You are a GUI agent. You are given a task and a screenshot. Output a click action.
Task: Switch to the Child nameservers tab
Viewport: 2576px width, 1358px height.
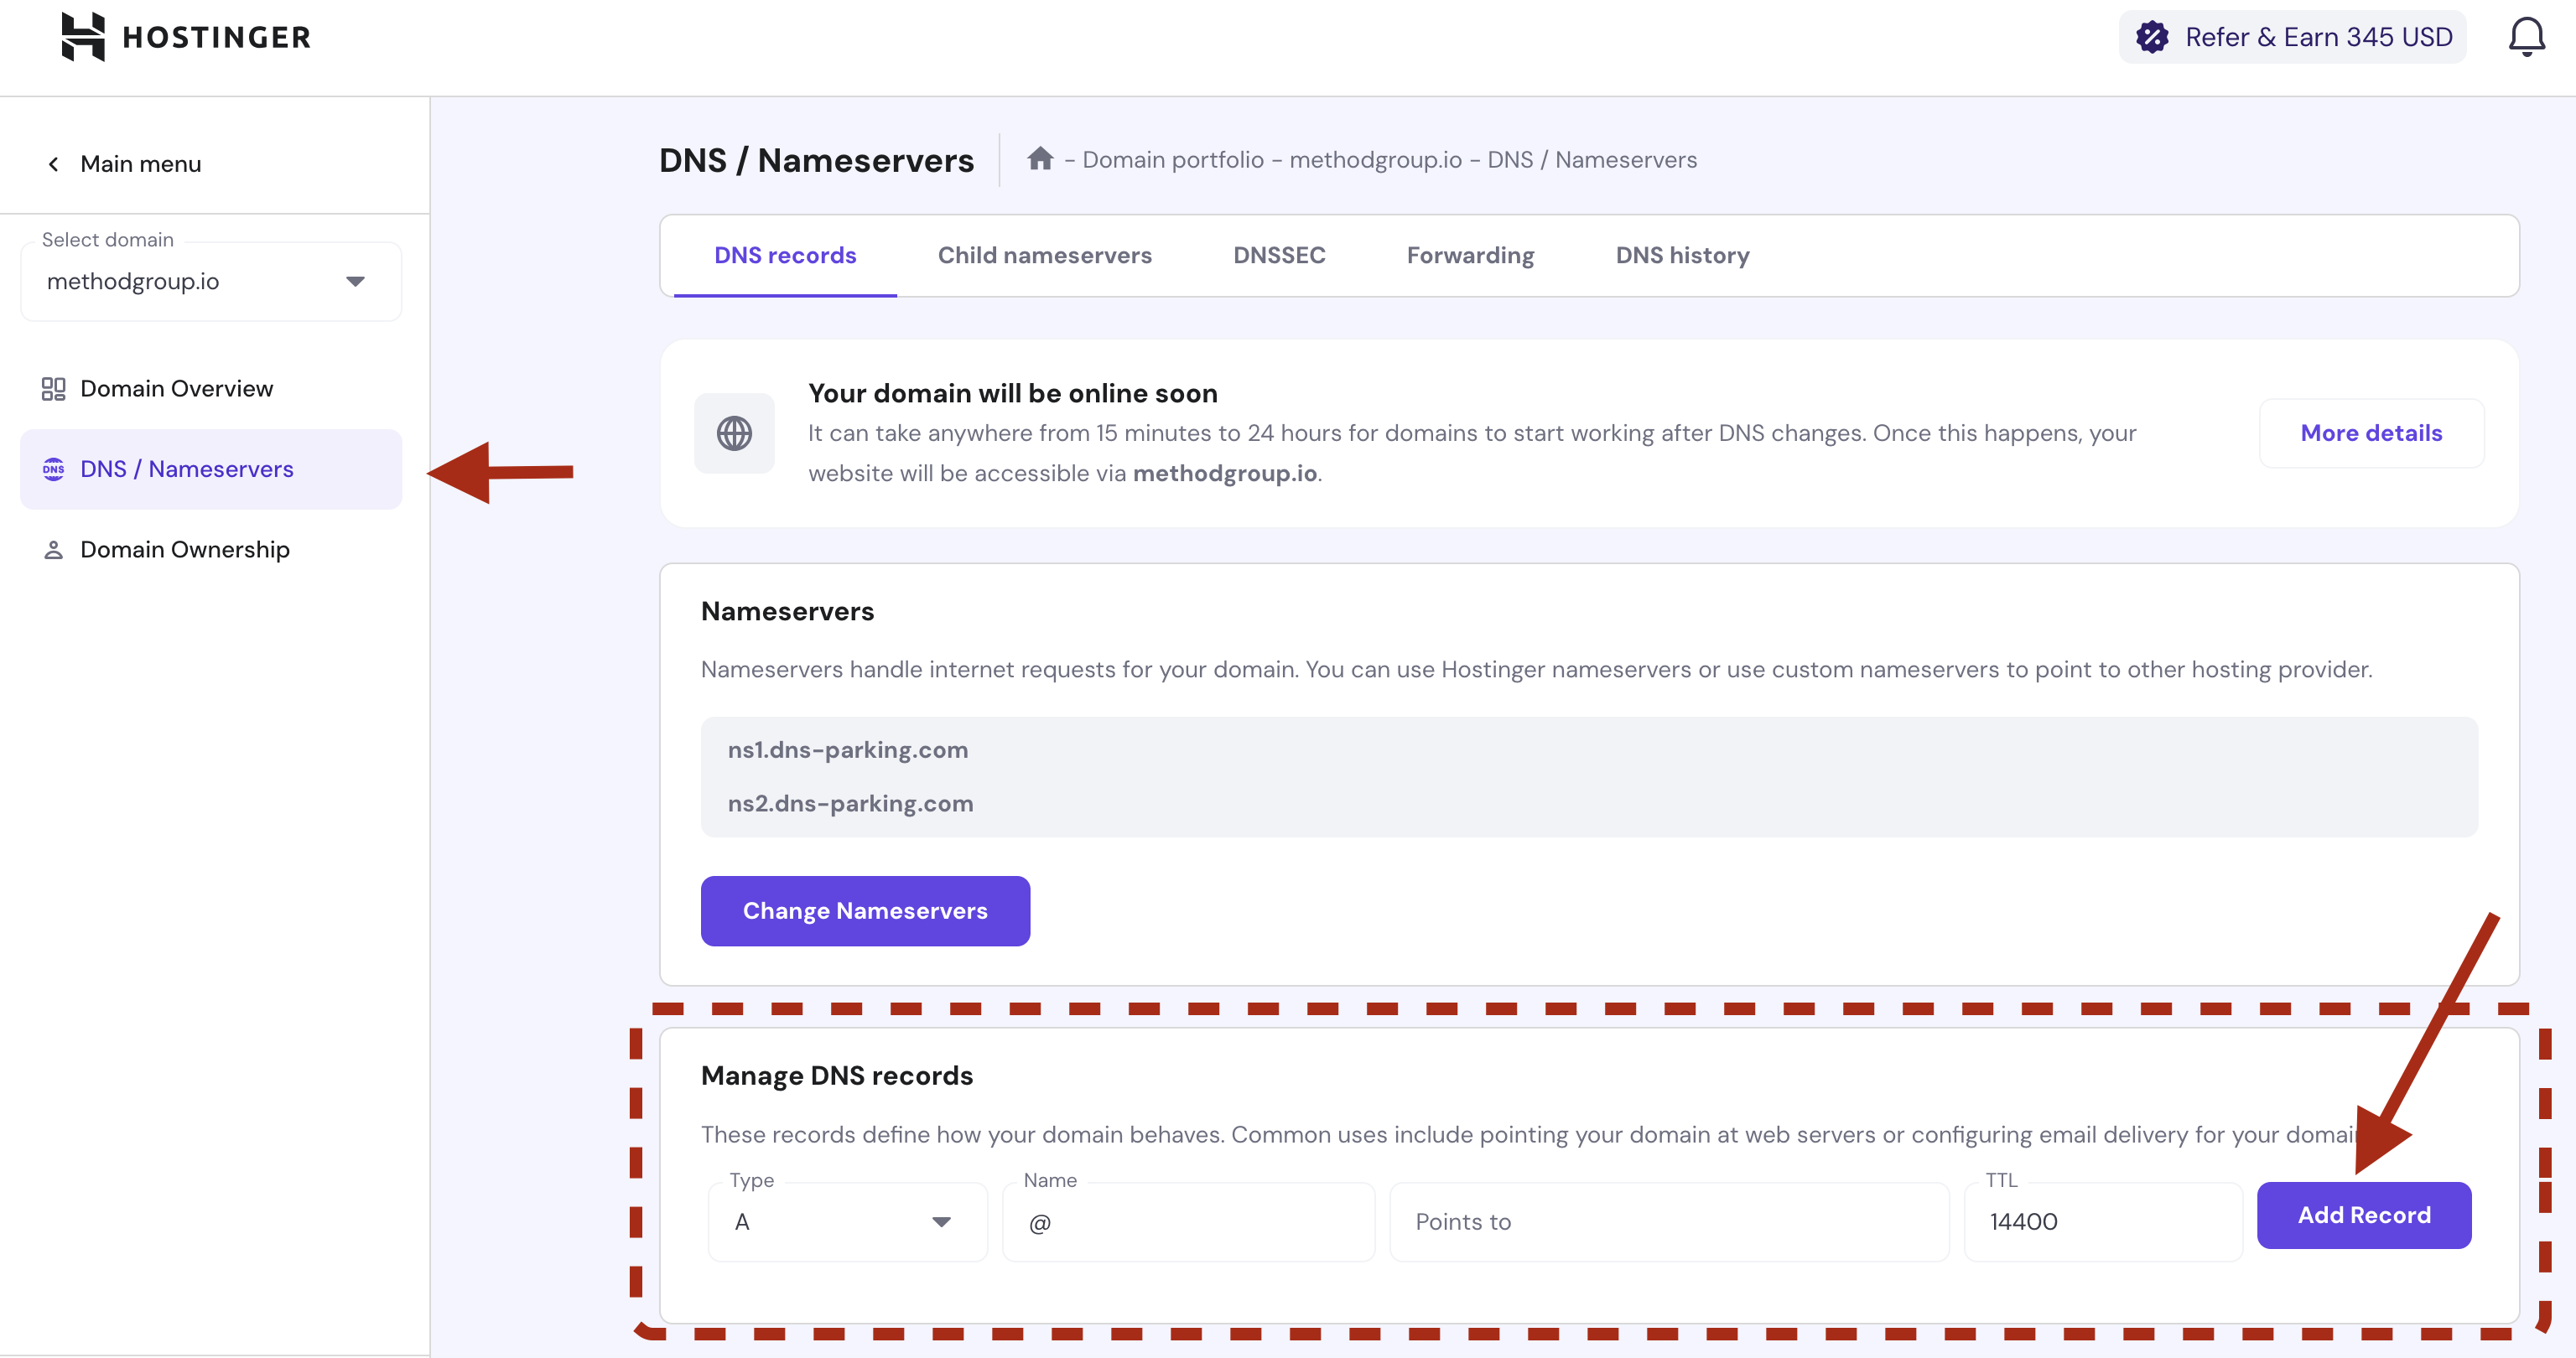coord(1044,255)
